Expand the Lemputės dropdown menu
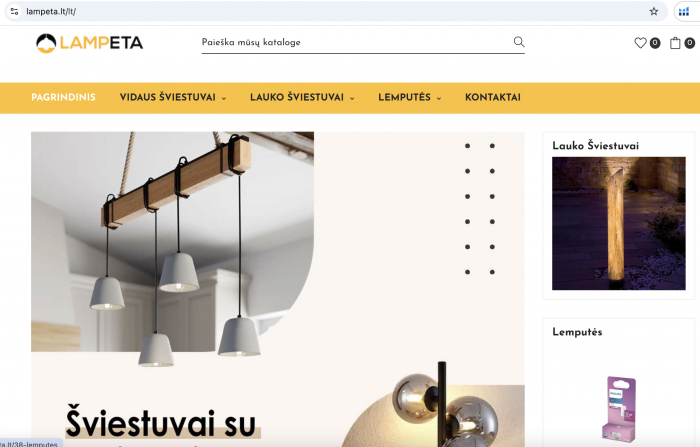 (x=409, y=97)
